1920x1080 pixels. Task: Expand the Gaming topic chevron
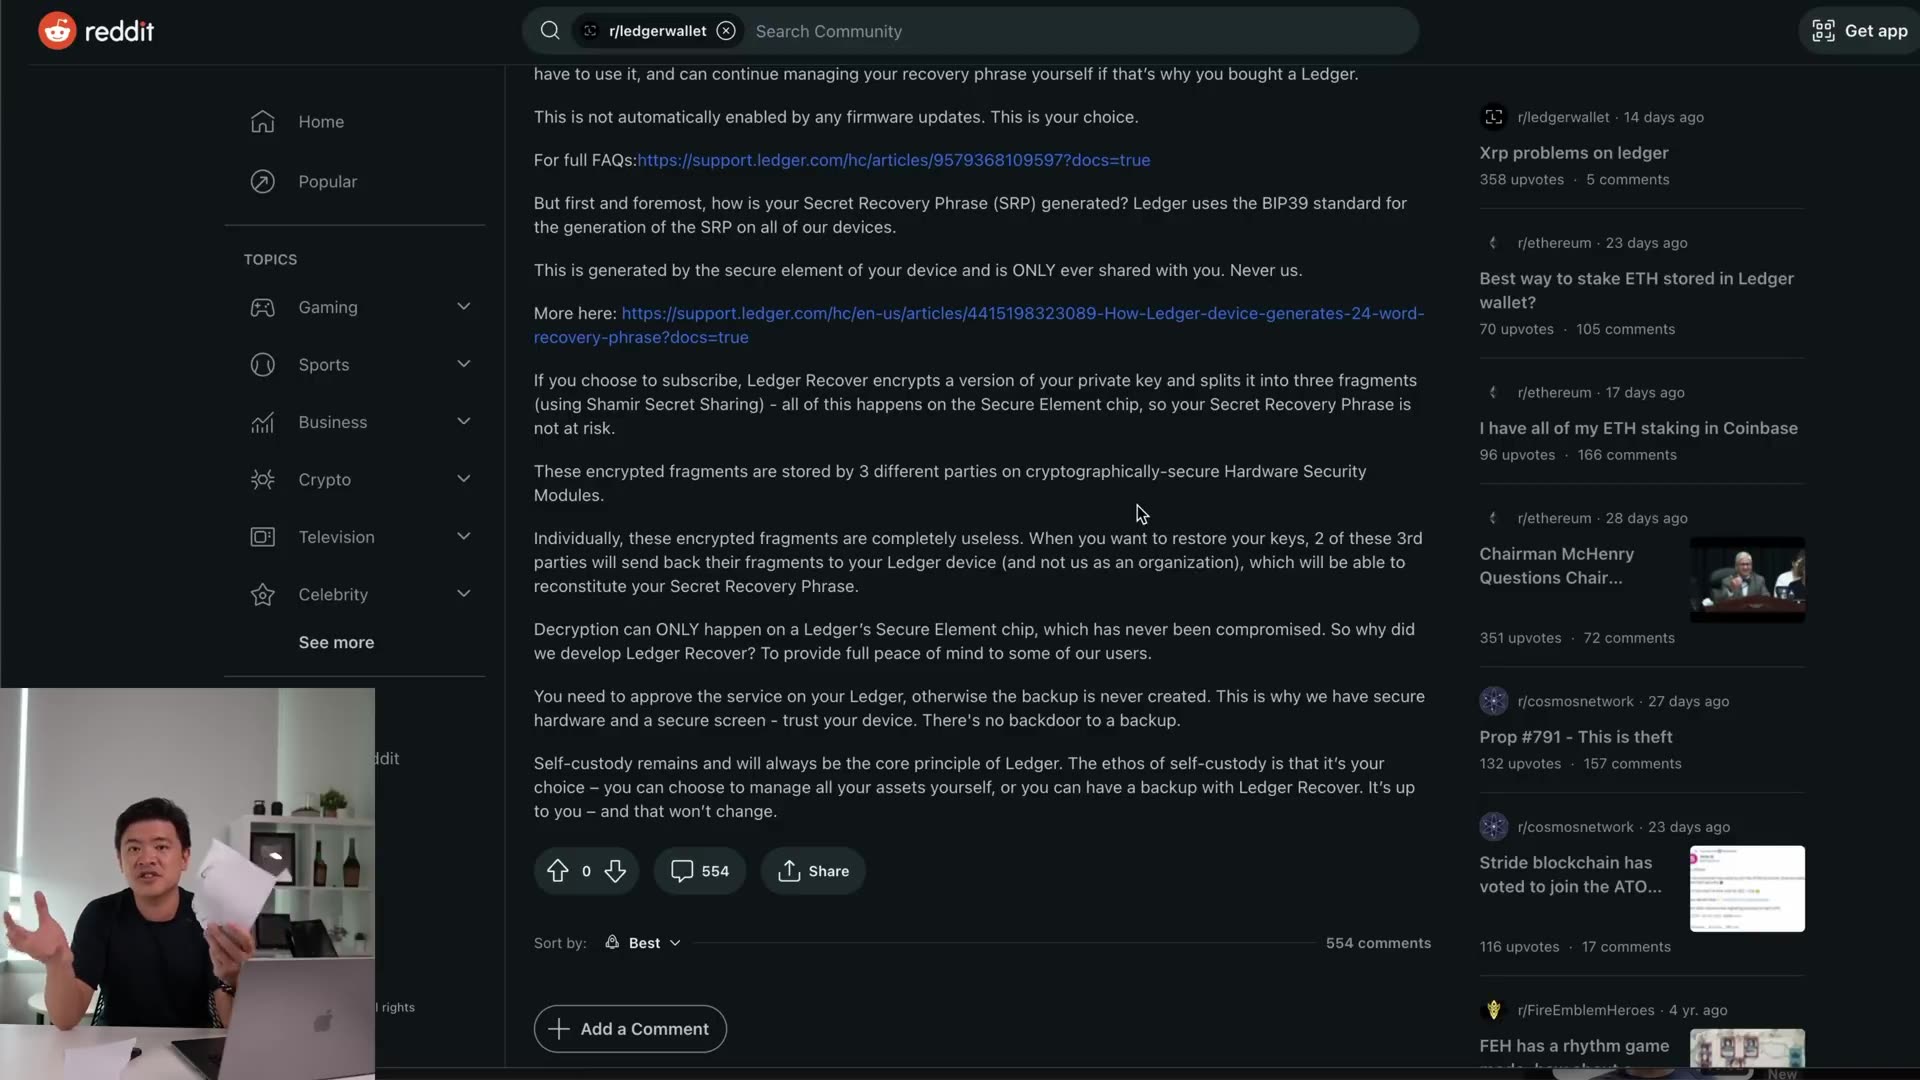[464, 306]
